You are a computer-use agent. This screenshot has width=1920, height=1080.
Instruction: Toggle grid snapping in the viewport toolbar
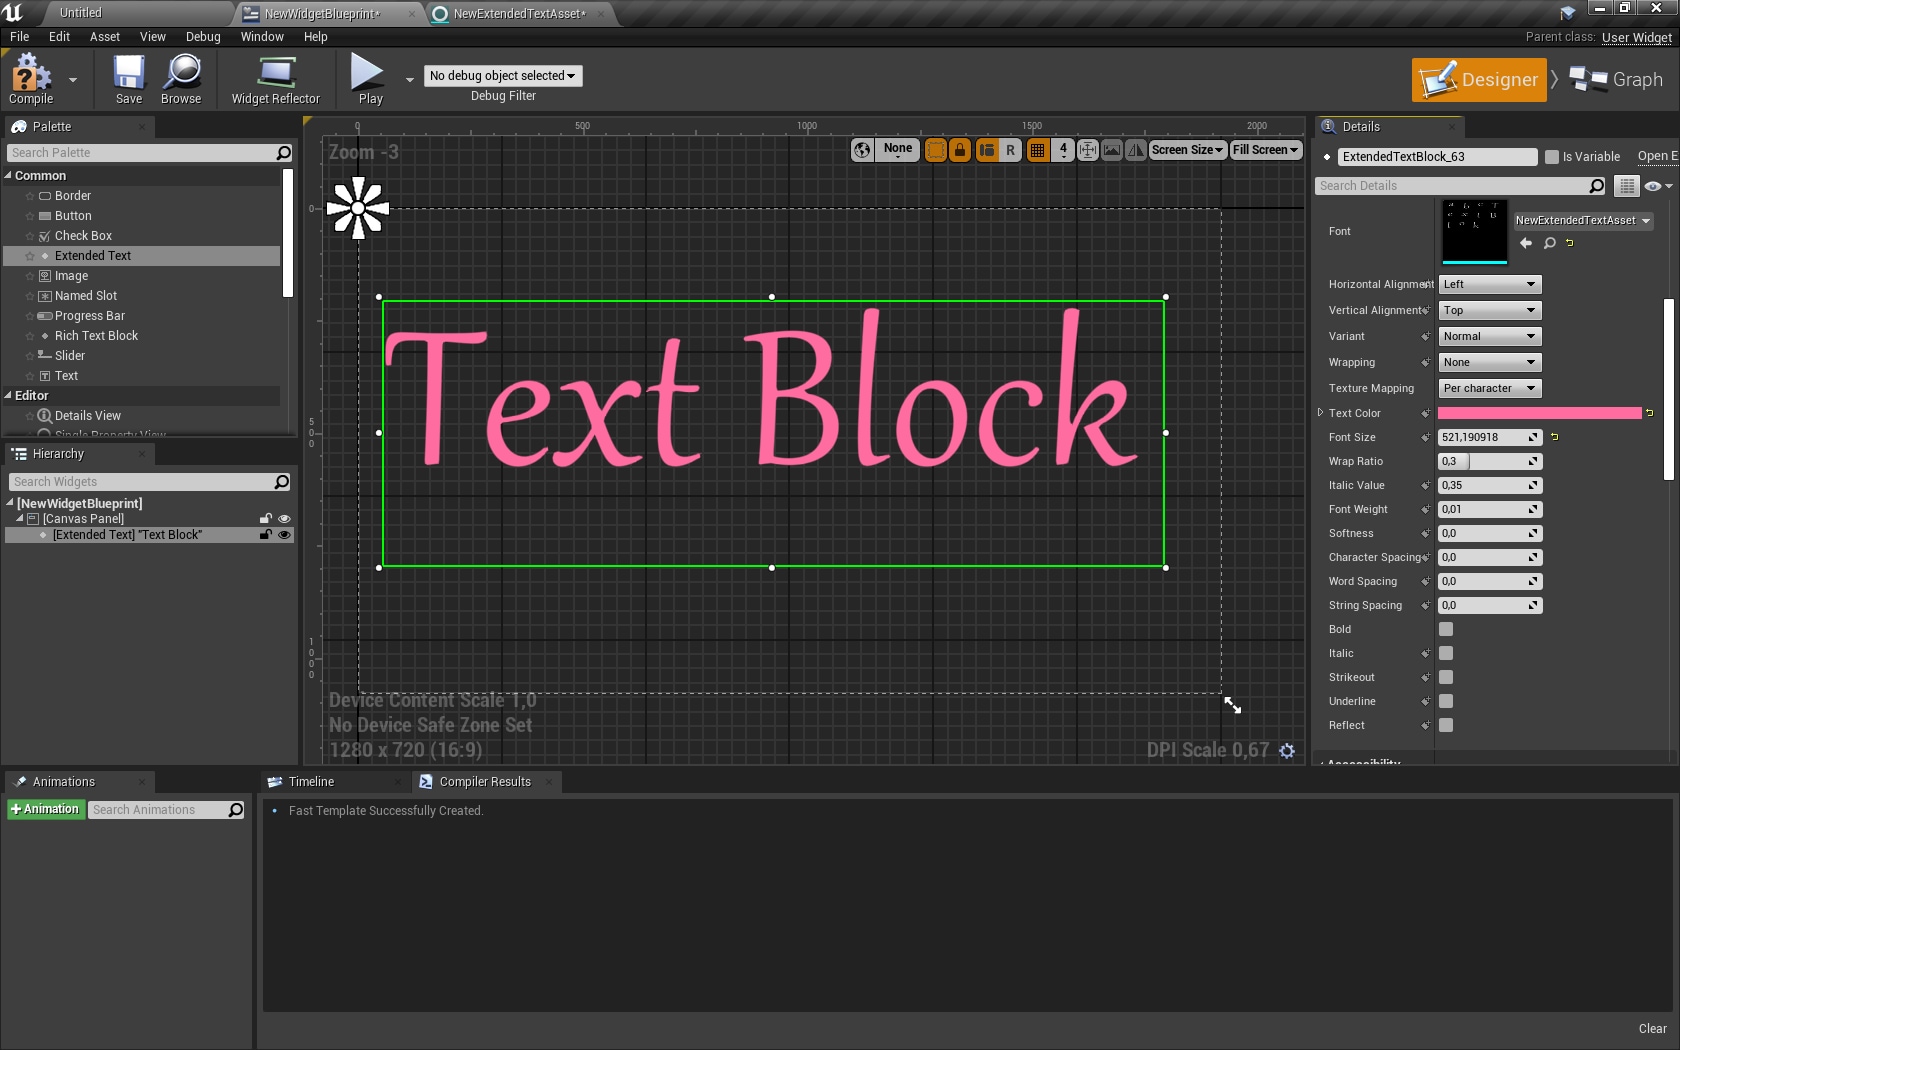1038,150
